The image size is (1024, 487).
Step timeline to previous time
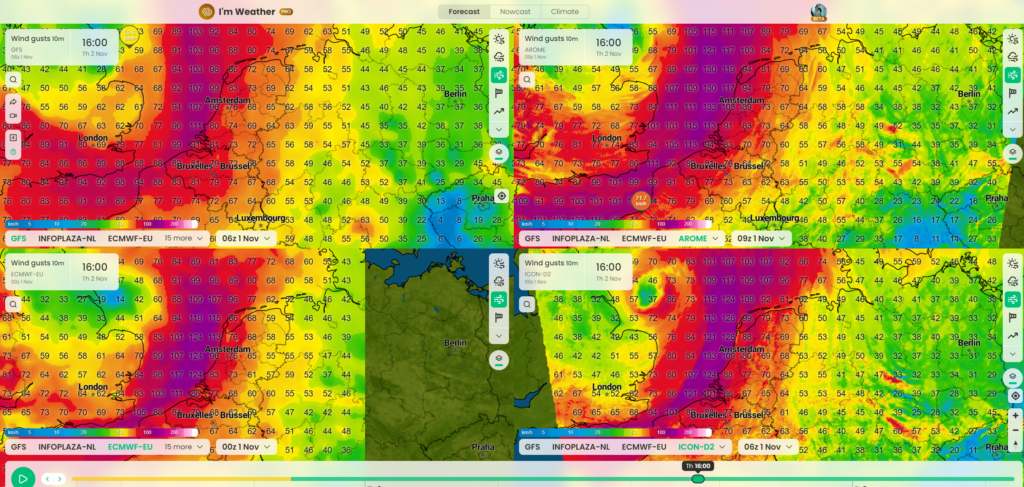pyautogui.click(x=48, y=479)
